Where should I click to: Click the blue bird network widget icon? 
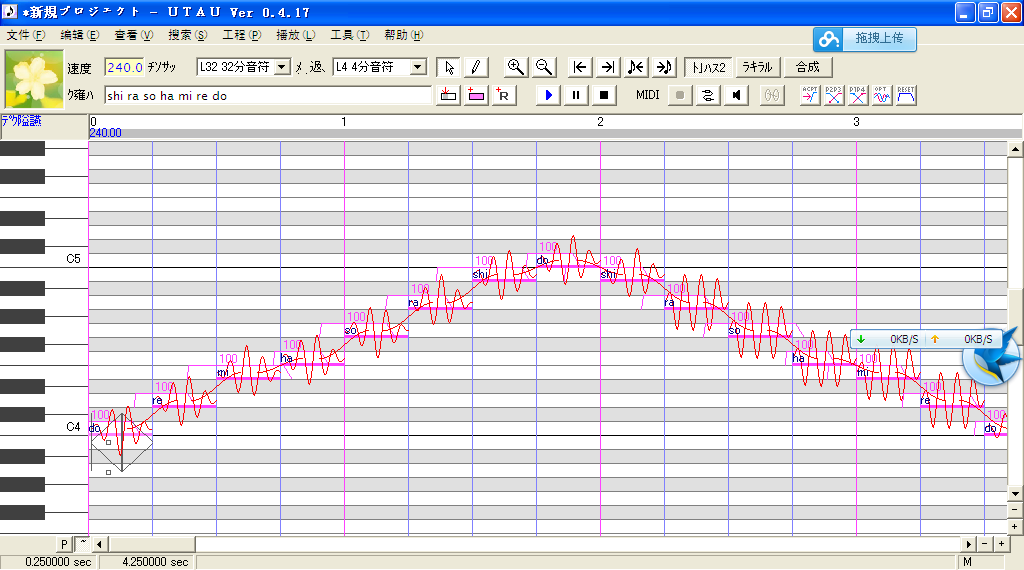point(991,359)
